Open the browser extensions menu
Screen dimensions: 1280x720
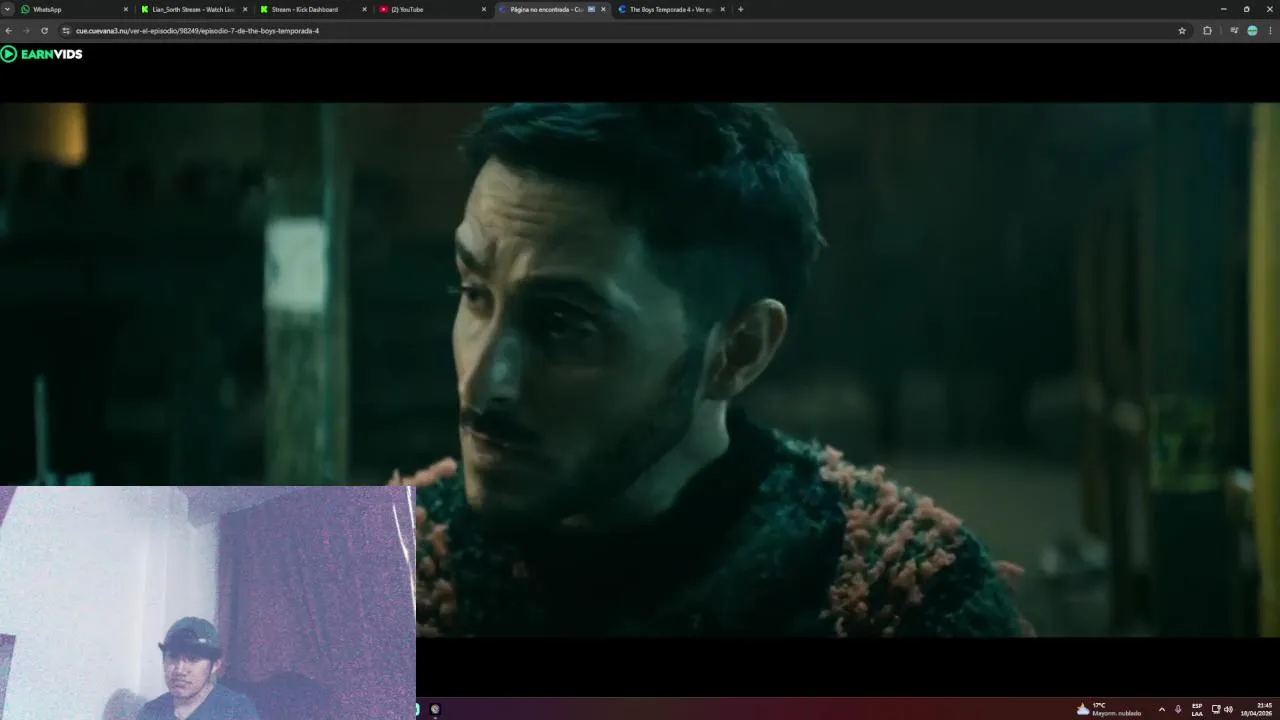tap(1207, 31)
